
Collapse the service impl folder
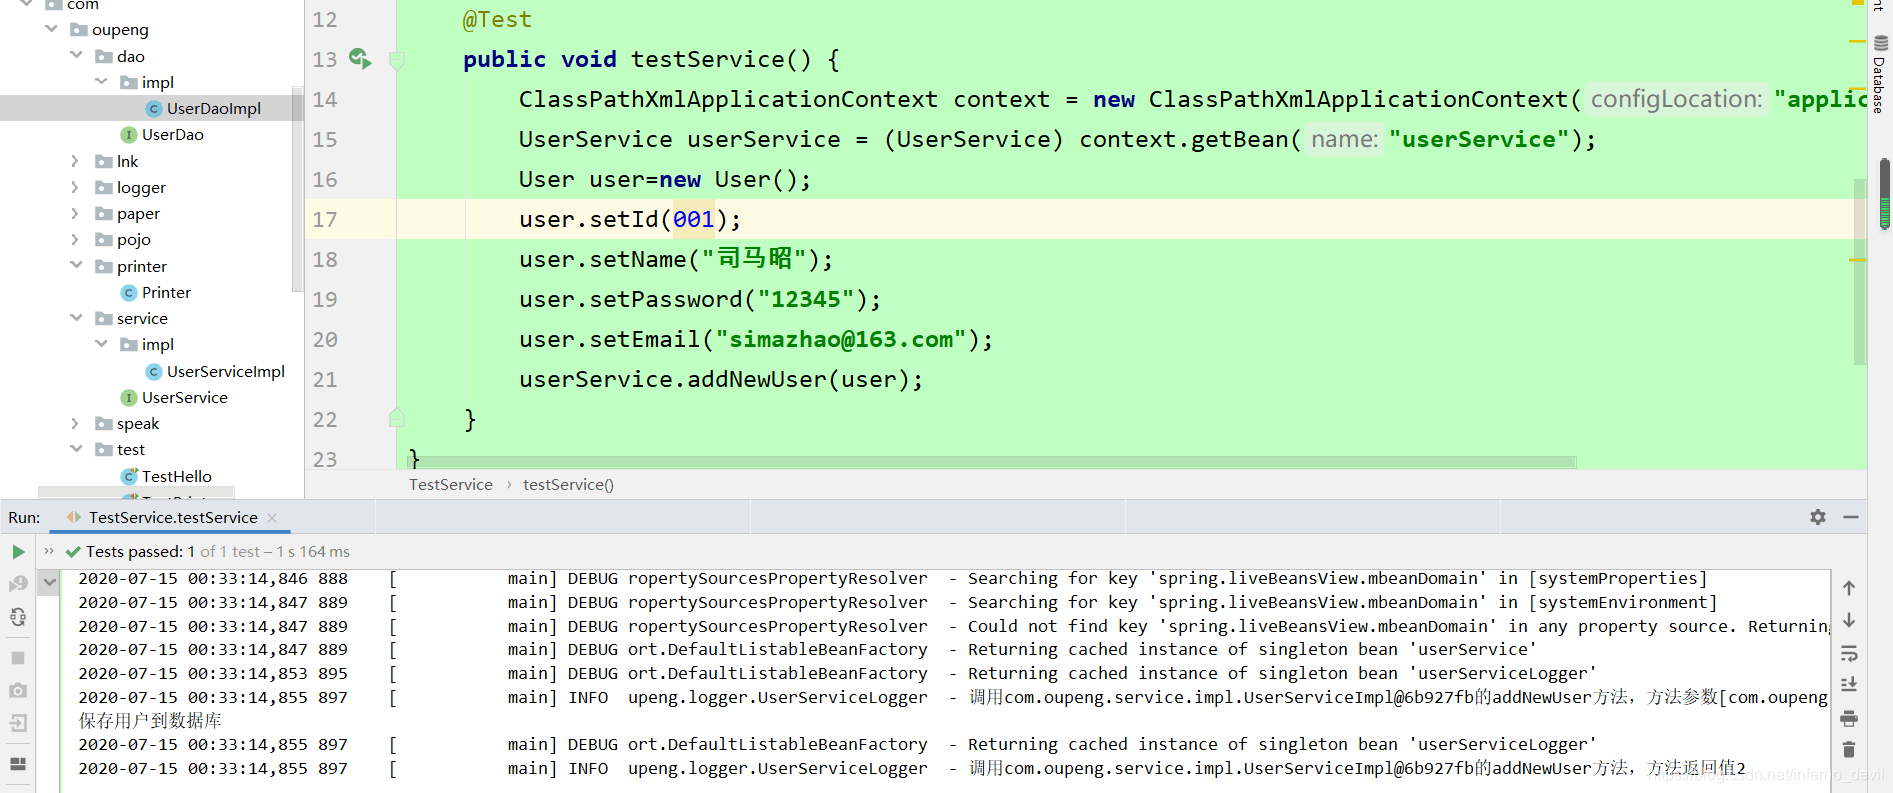[x=101, y=344]
